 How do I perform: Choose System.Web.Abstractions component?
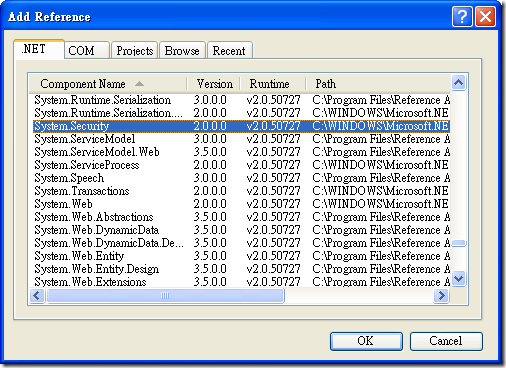coord(241,217)
